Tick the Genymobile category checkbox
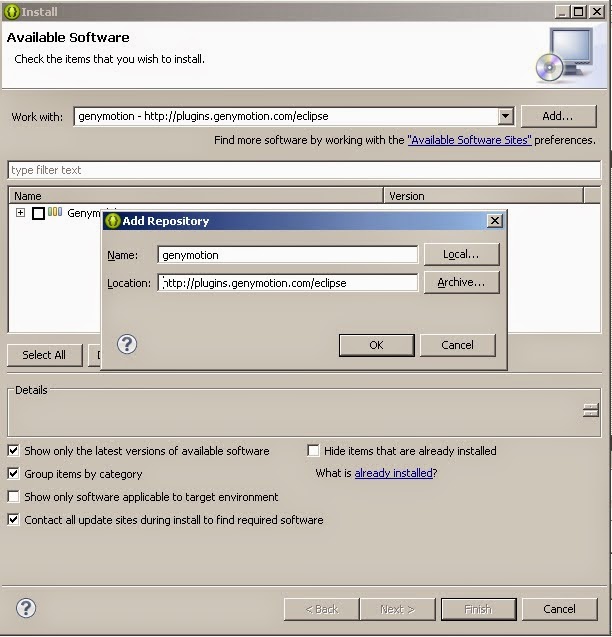 [38, 213]
